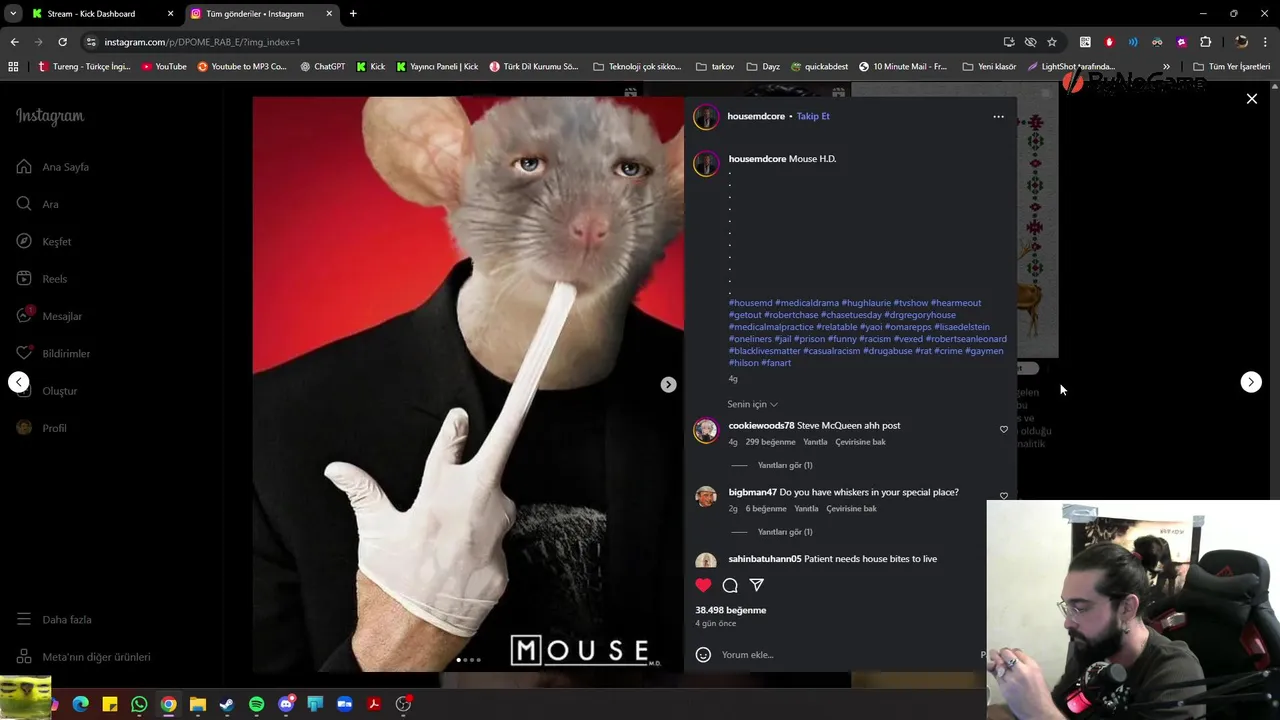Open Ara search in the sidebar
1280x720 pixels.
tap(38, 204)
